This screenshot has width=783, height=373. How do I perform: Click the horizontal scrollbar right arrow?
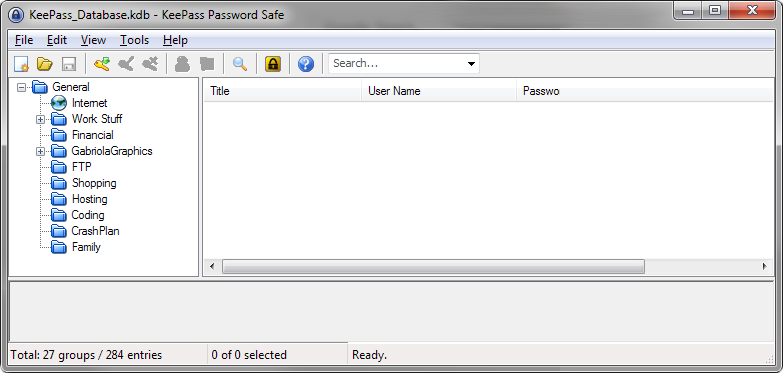[765, 267]
